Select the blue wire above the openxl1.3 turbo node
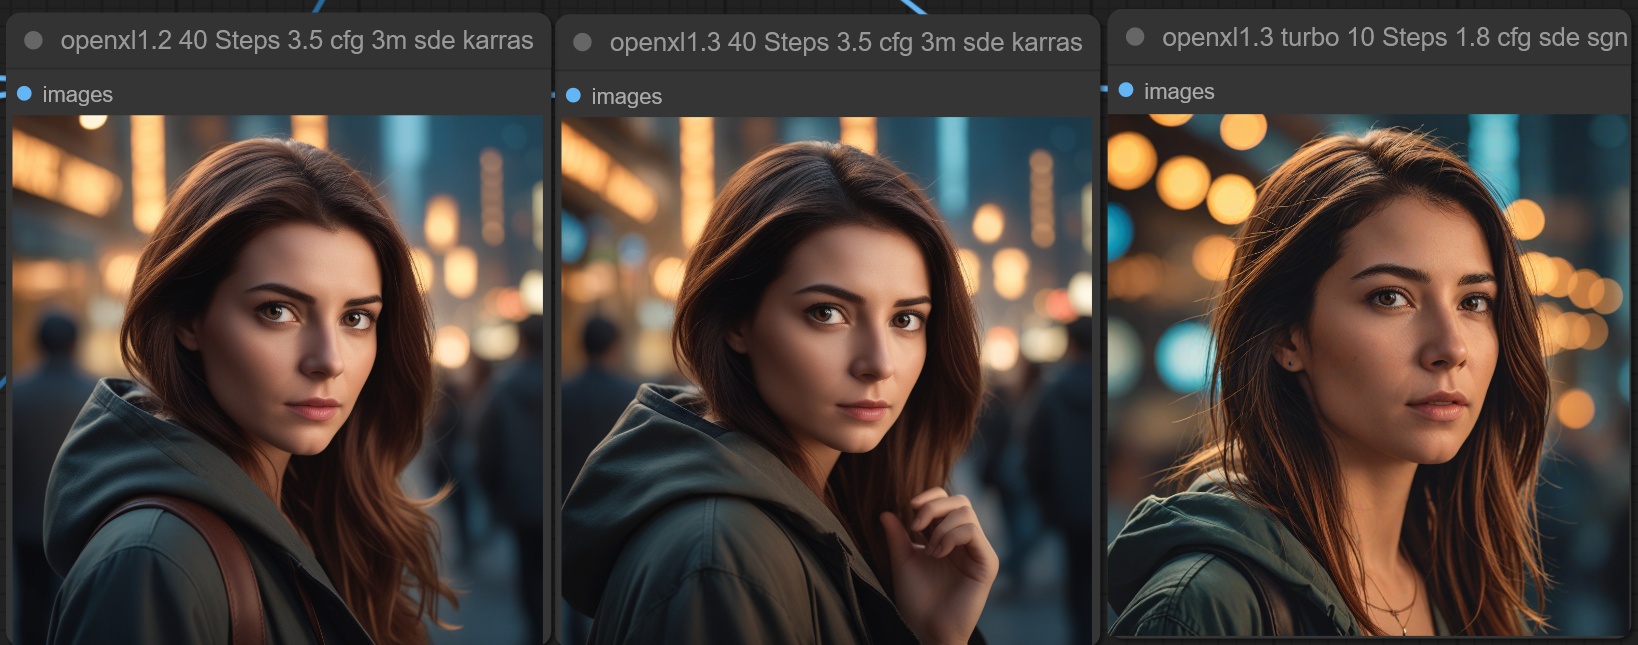Image resolution: width=1638 pixels, height=645 pixels. [x=912, y=6]
